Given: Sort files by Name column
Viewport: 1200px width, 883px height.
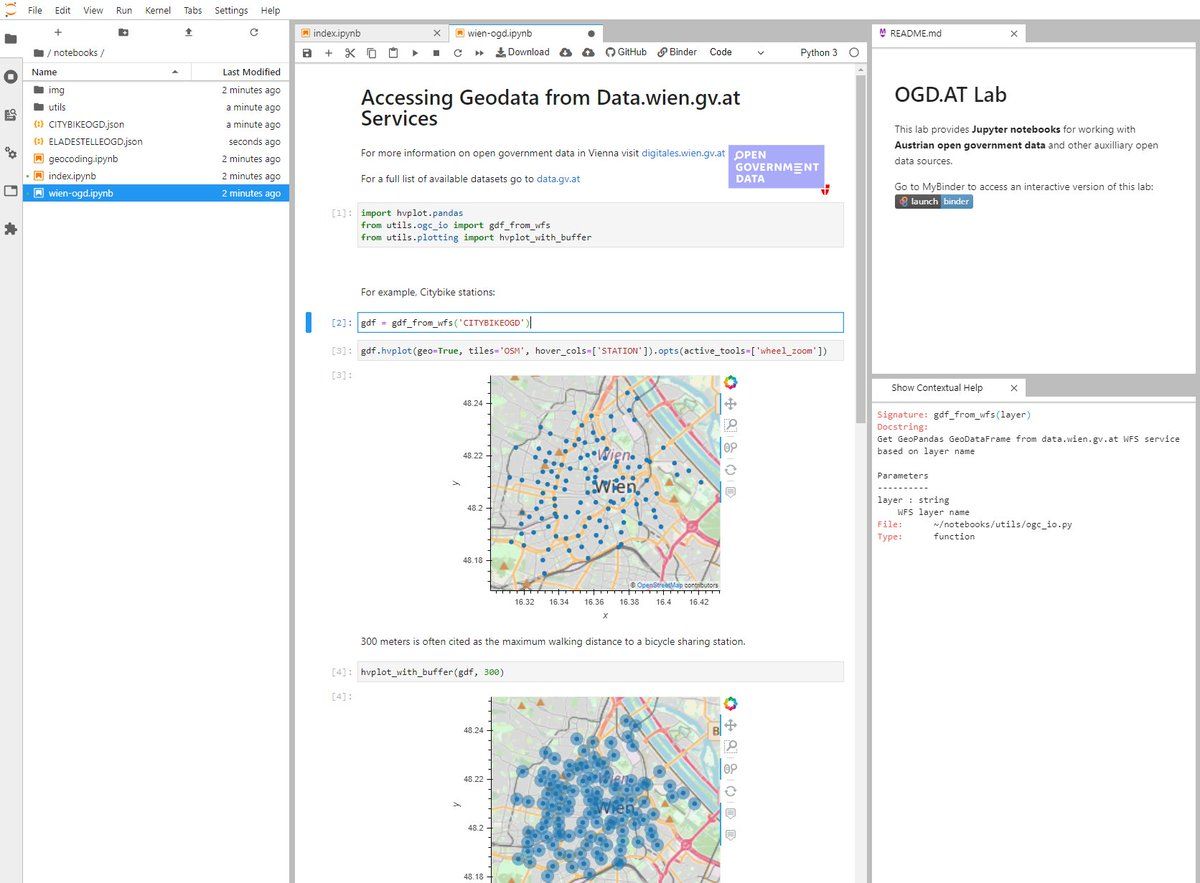Looking at the screenshot, I should click(105, 72).
